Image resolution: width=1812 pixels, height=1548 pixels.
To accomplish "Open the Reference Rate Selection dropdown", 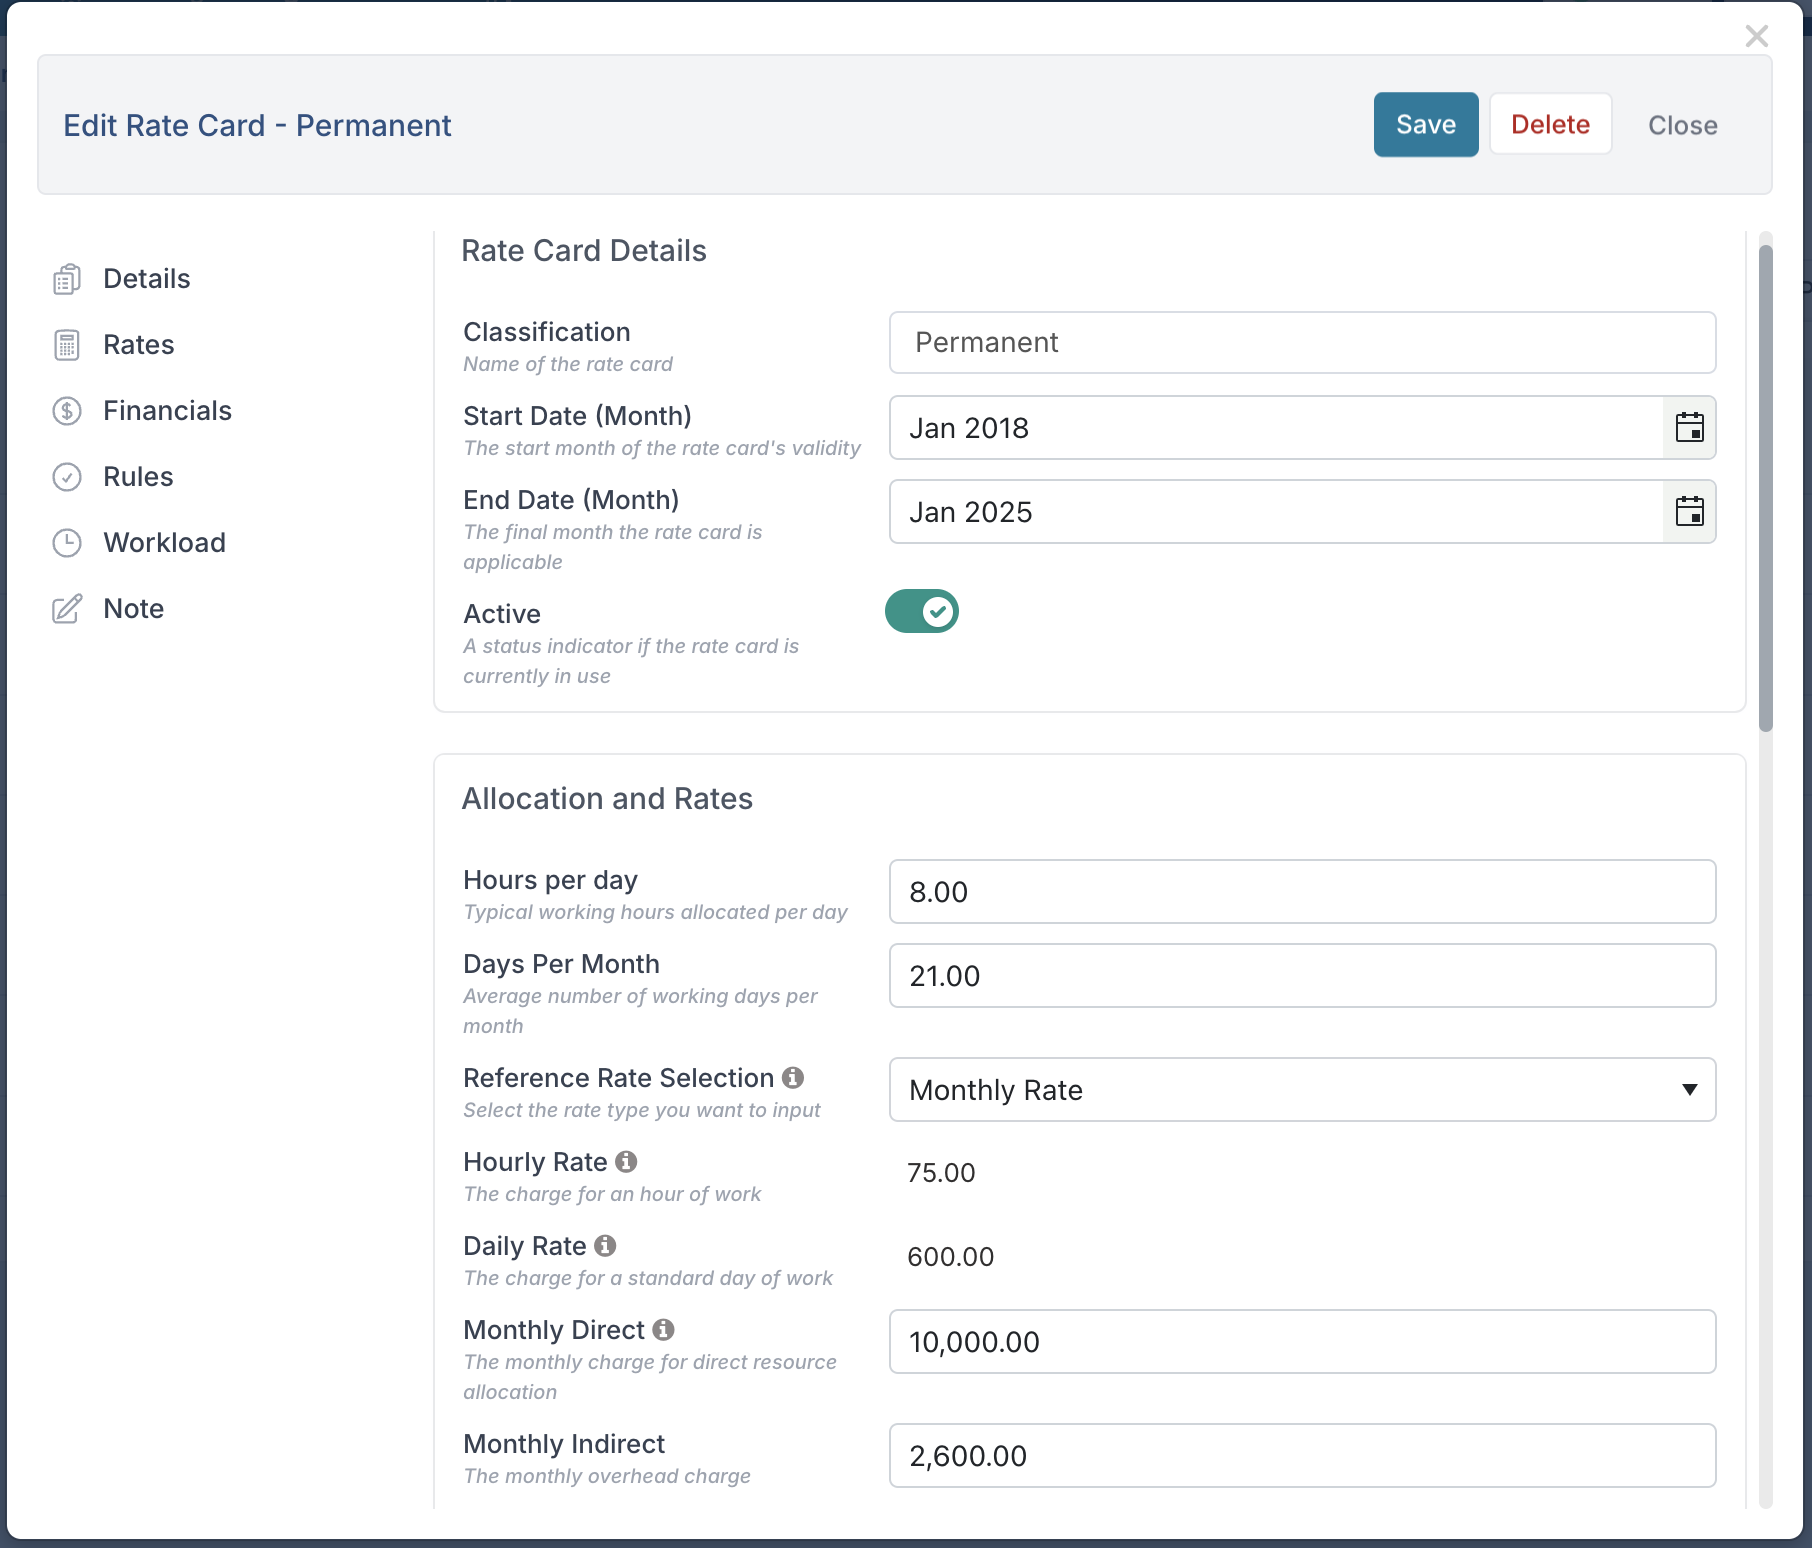I will click(x=1303, y=1090).
